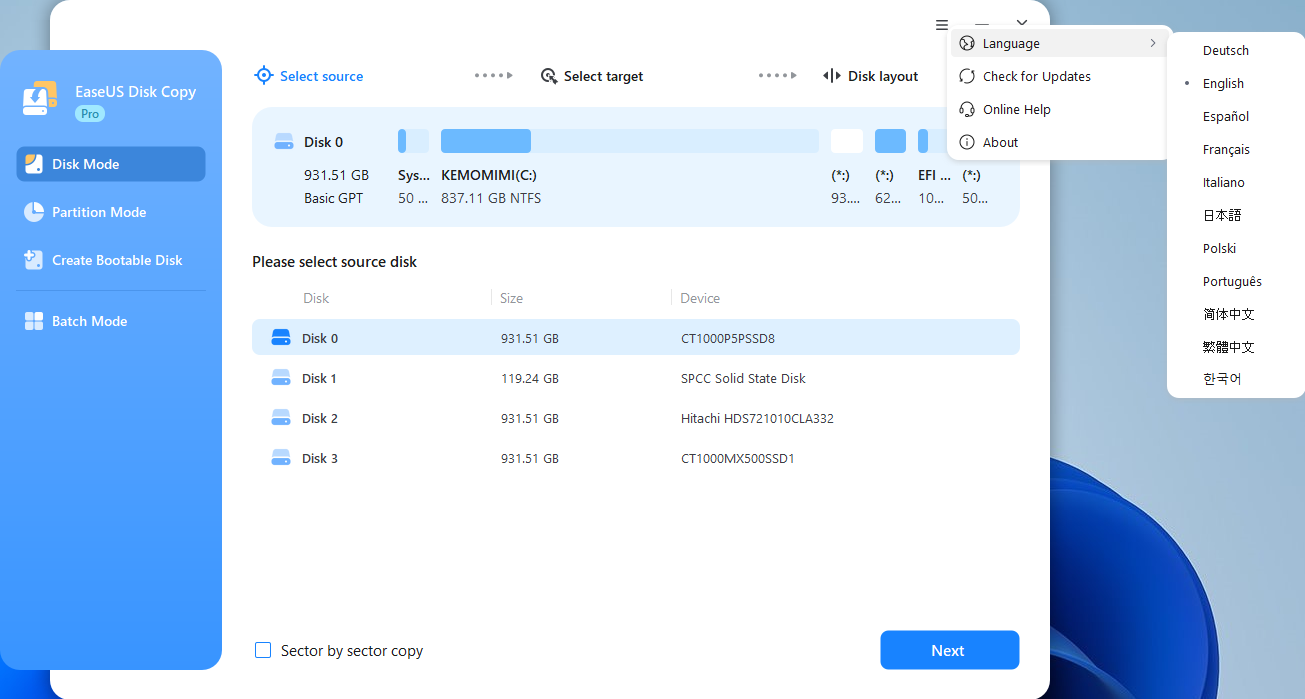Select English language option
This screenshot has height=699, width=1305.
[1223, 83]
